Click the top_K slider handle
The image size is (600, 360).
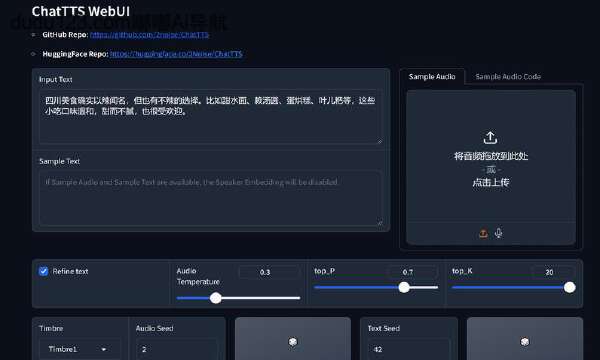tap(569, 287)
